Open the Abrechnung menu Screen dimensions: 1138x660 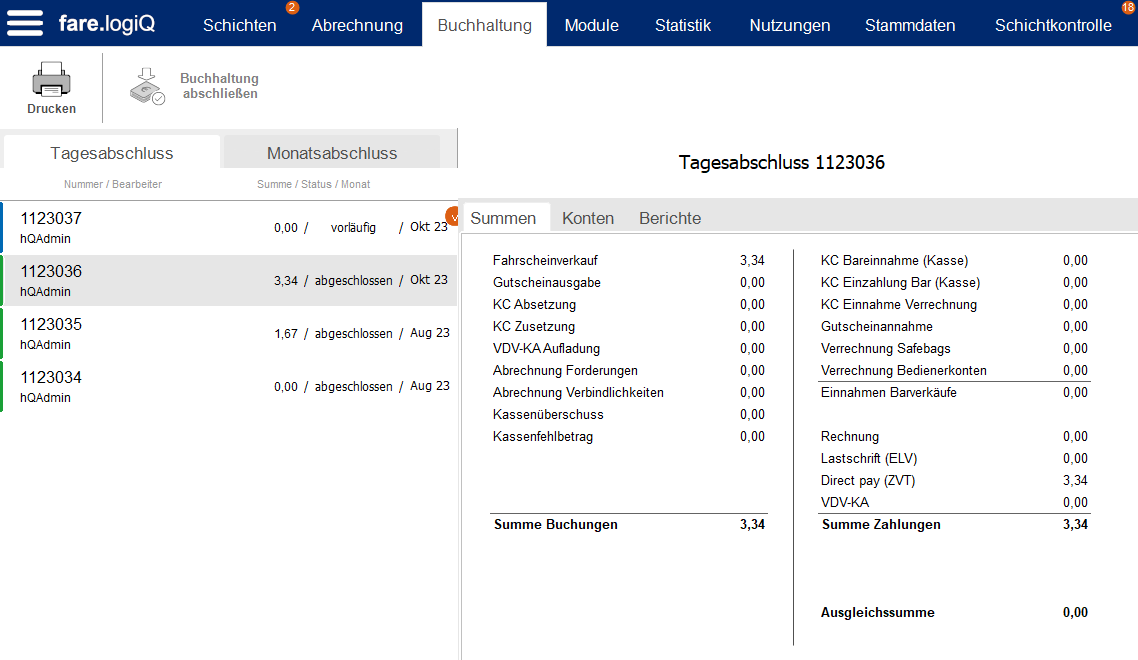[x=357, y=24]
